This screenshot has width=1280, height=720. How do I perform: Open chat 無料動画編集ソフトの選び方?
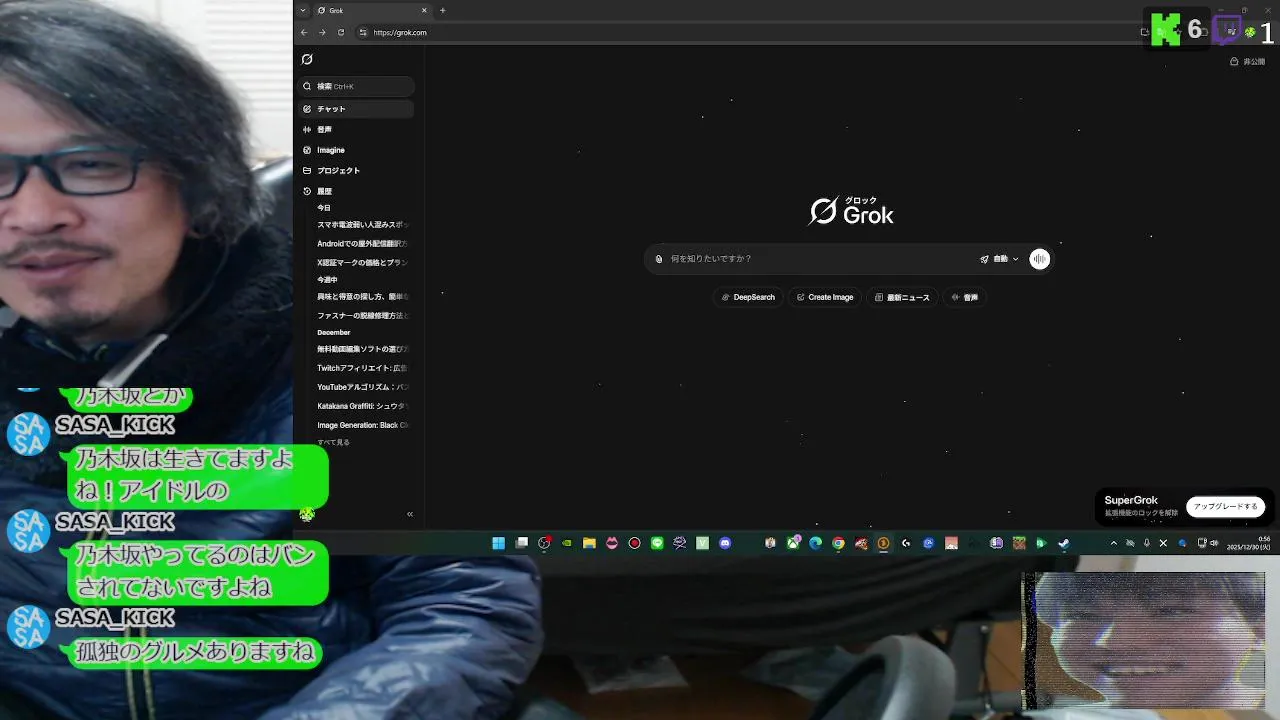[x=362, y=349]
